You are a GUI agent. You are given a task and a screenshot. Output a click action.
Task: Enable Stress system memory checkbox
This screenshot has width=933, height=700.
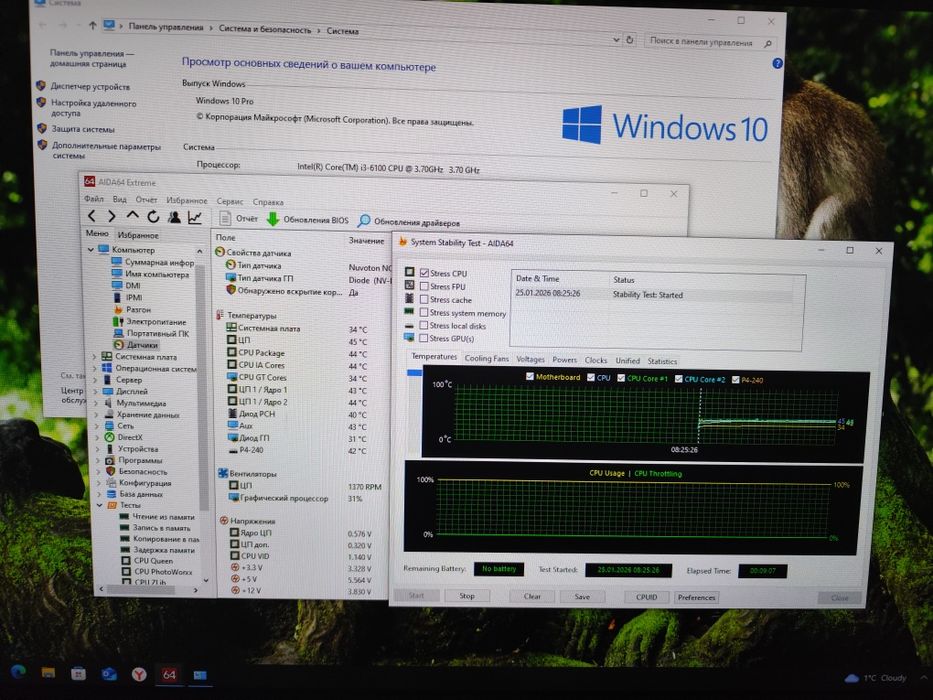pyautogui.click(x=424, y=312)
